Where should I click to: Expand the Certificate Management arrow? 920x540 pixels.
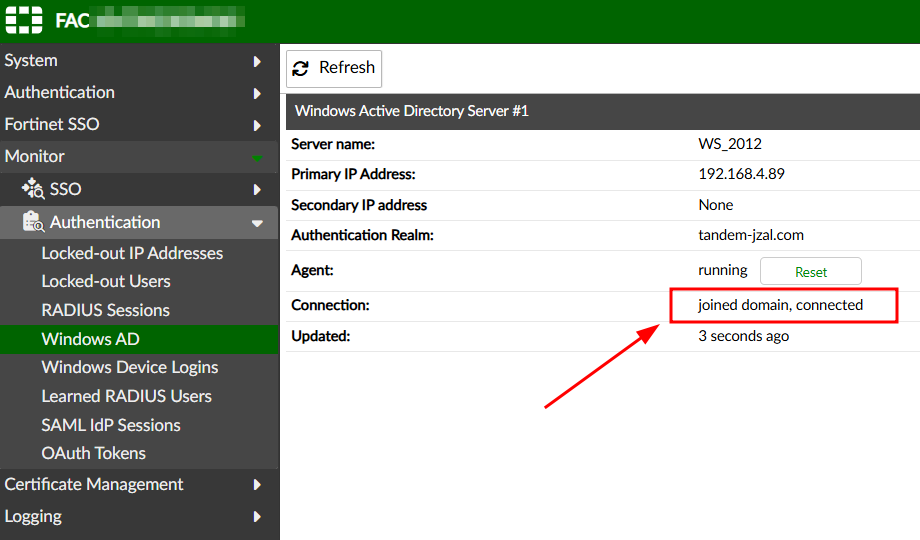click(x=257, y=485)
